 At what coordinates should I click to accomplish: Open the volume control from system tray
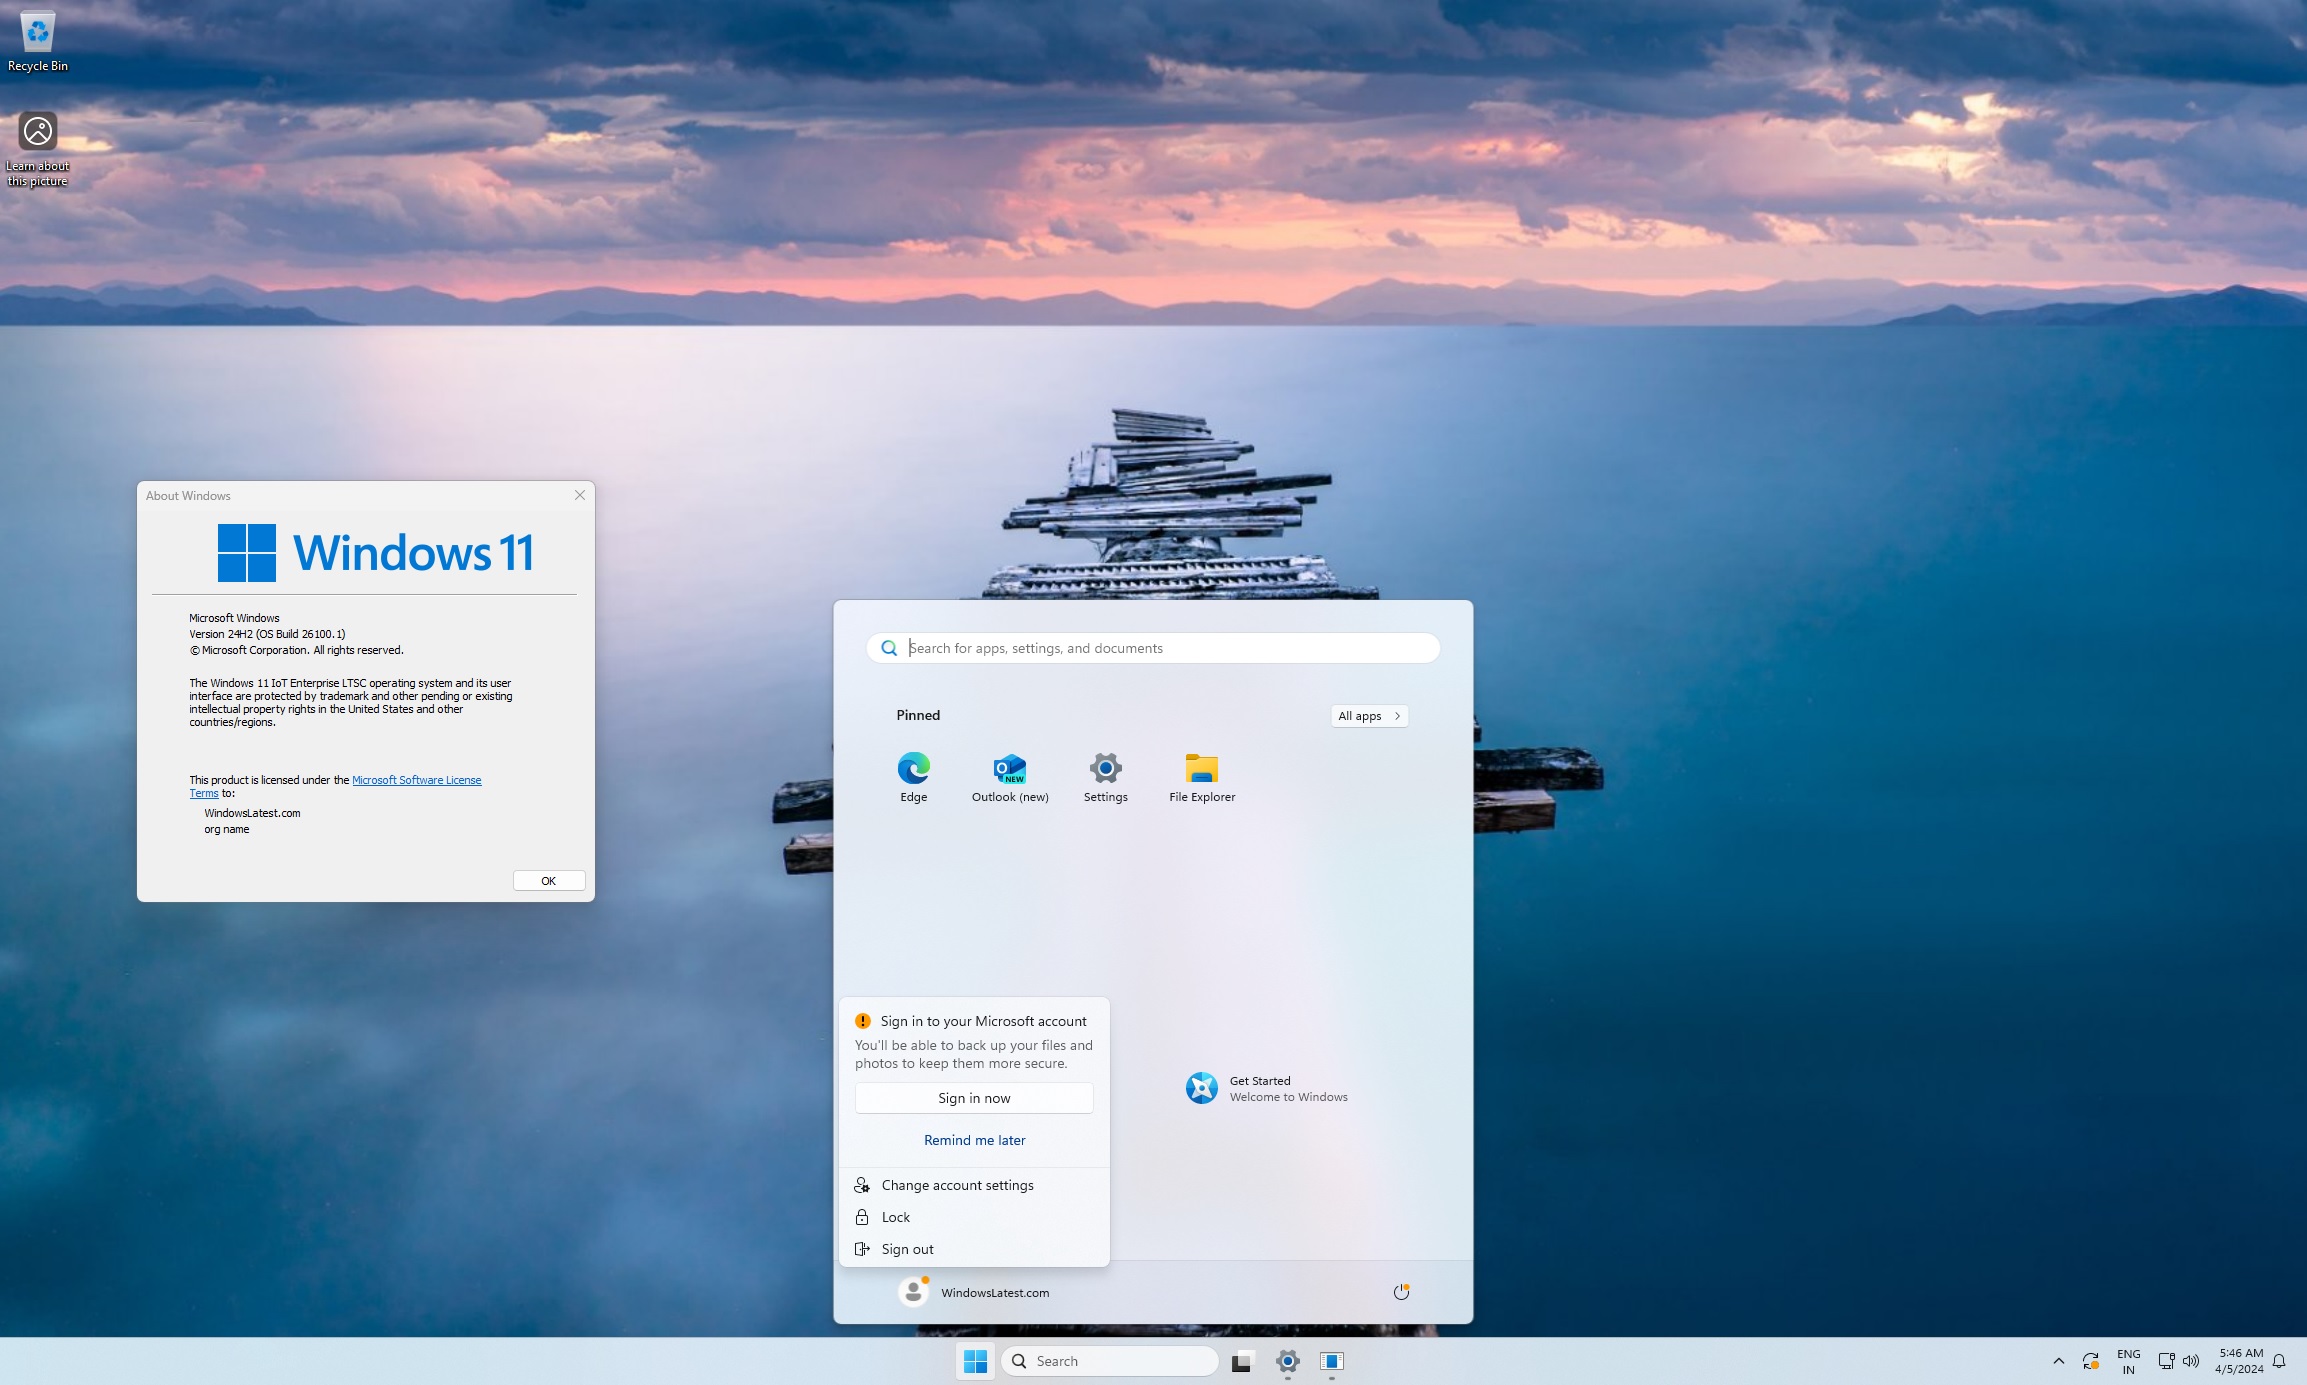pos(2192,1361)
